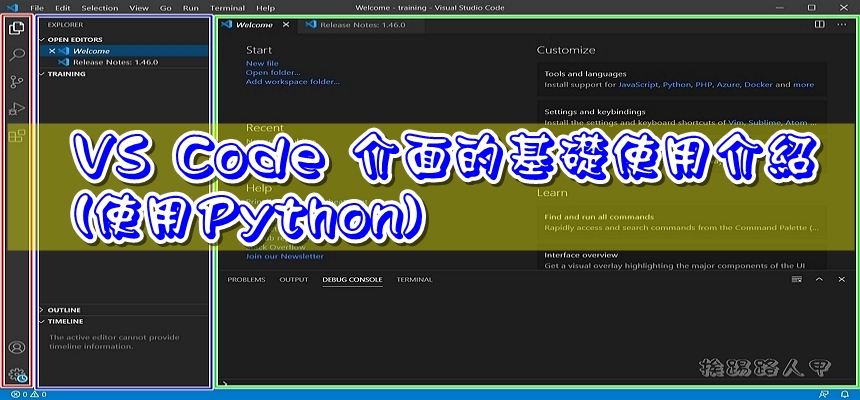Screen dimensions: 860x400
Task: Close Welcome in Open Editors list
Action: (x=53, y=51)
